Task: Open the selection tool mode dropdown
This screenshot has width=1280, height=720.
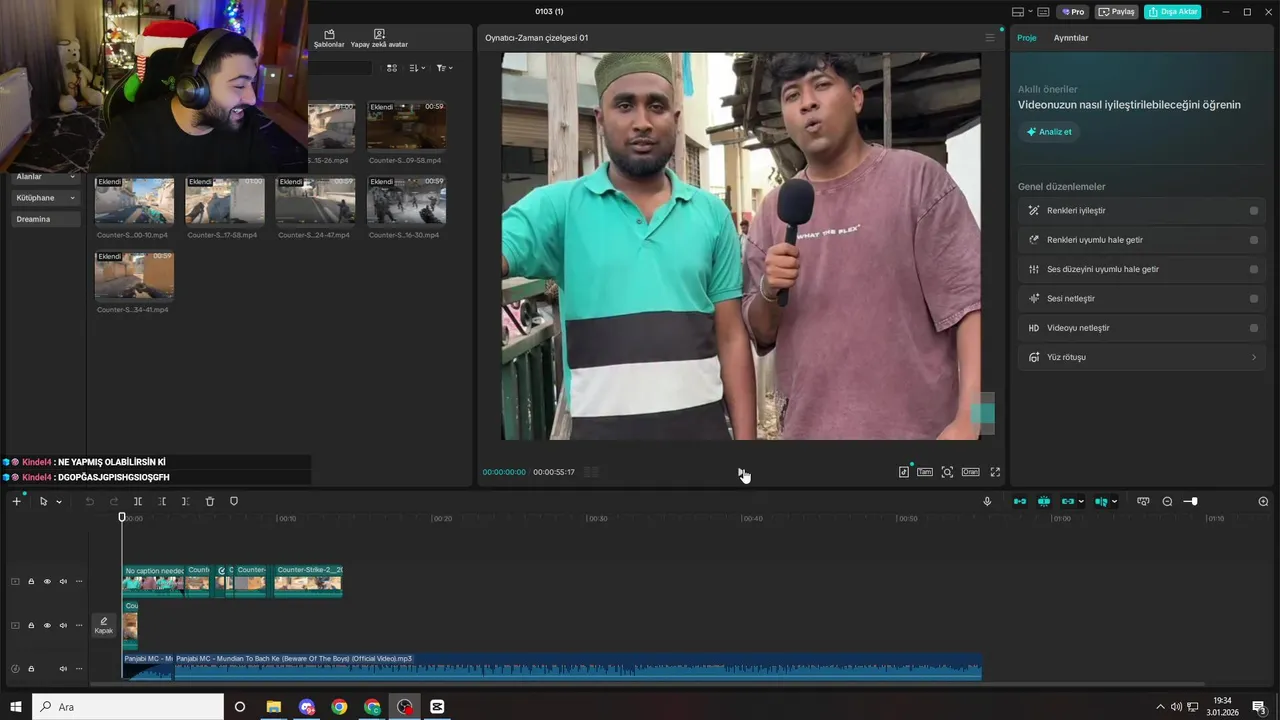Action: [59, 502]
